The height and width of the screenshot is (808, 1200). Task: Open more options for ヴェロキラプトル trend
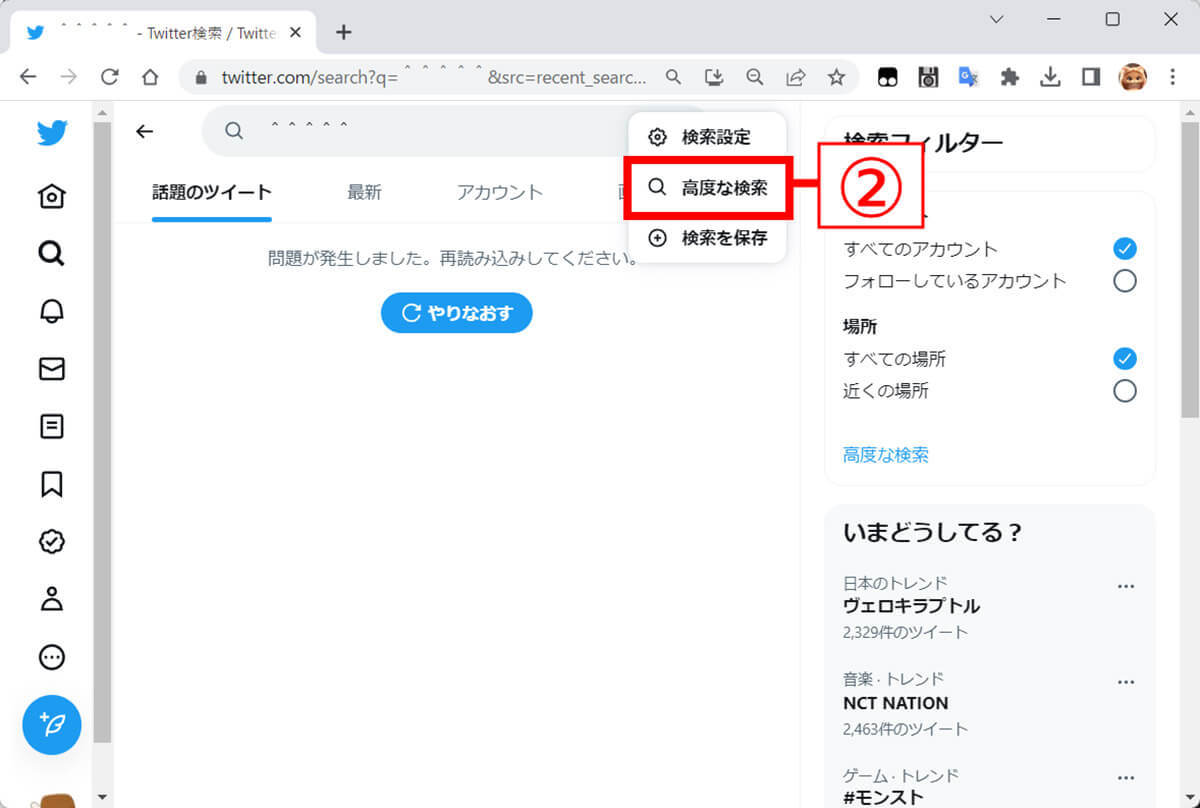[1126, 586]
